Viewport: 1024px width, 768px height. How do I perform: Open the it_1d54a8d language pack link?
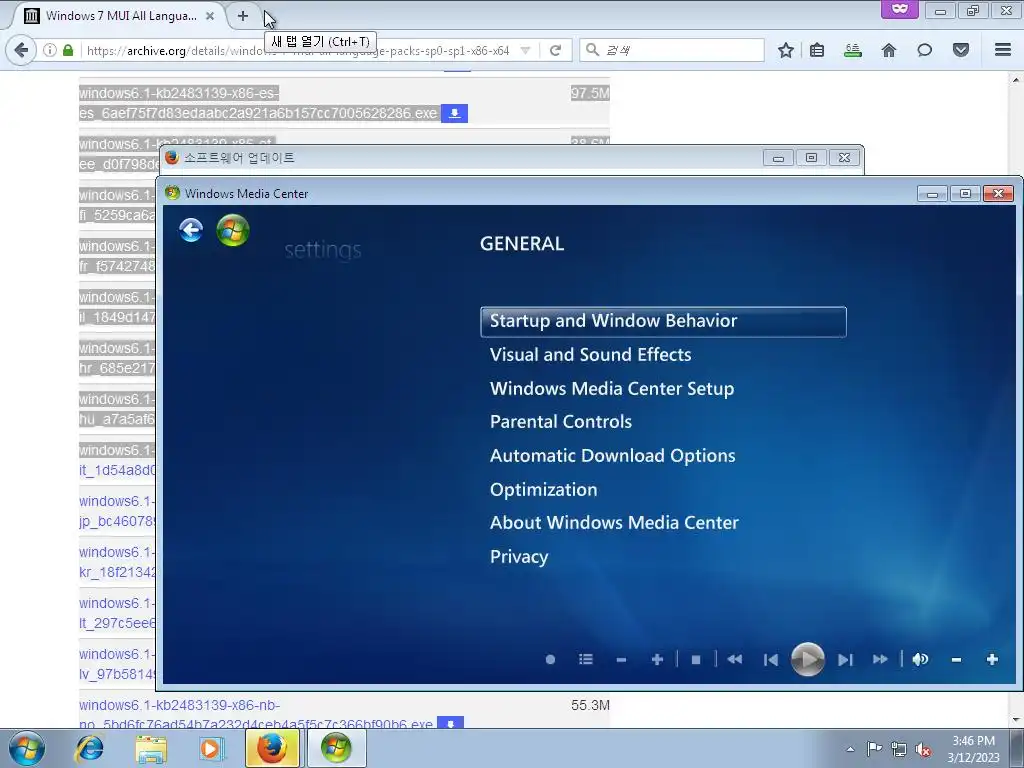[118, 460]
